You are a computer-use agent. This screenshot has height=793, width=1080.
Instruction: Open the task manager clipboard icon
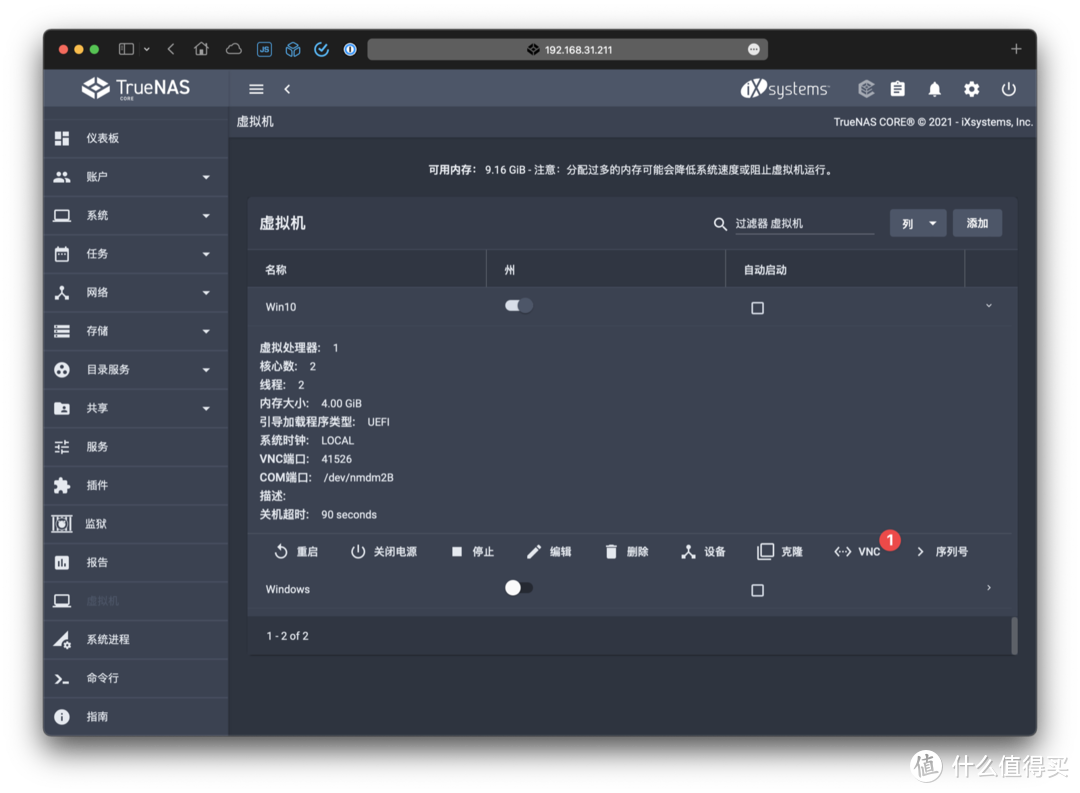pos(897,89)
